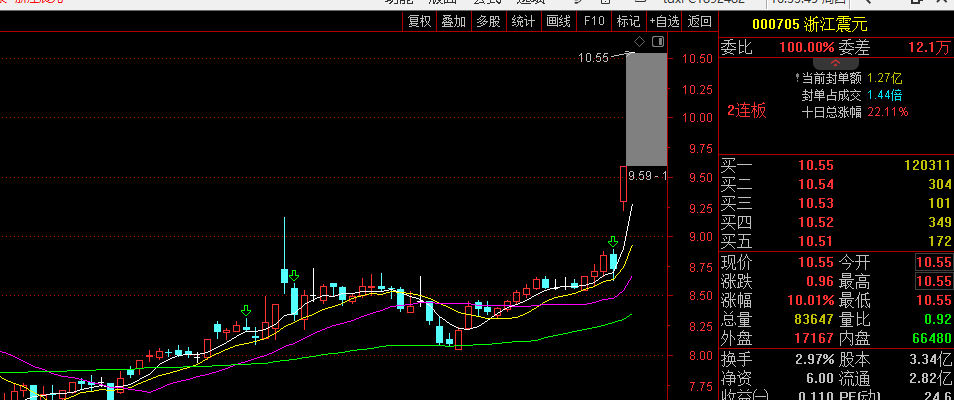Click the boxed 今开 value 10.55

coord(933,263)
